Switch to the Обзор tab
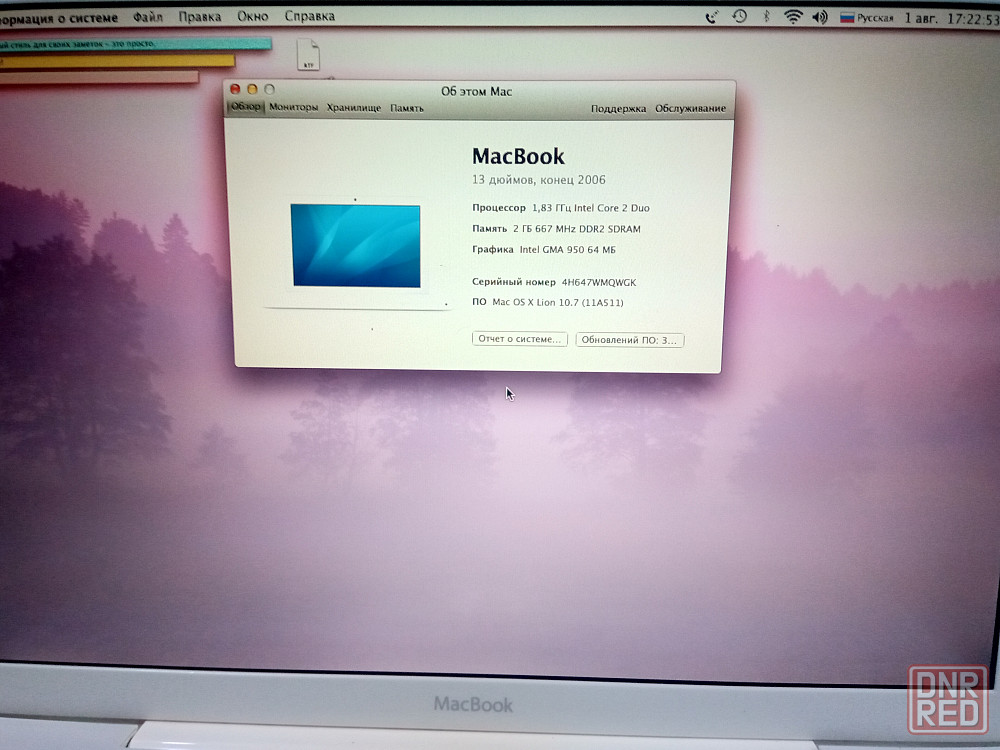Screen dimensions: 1000x750 [246, 107]
